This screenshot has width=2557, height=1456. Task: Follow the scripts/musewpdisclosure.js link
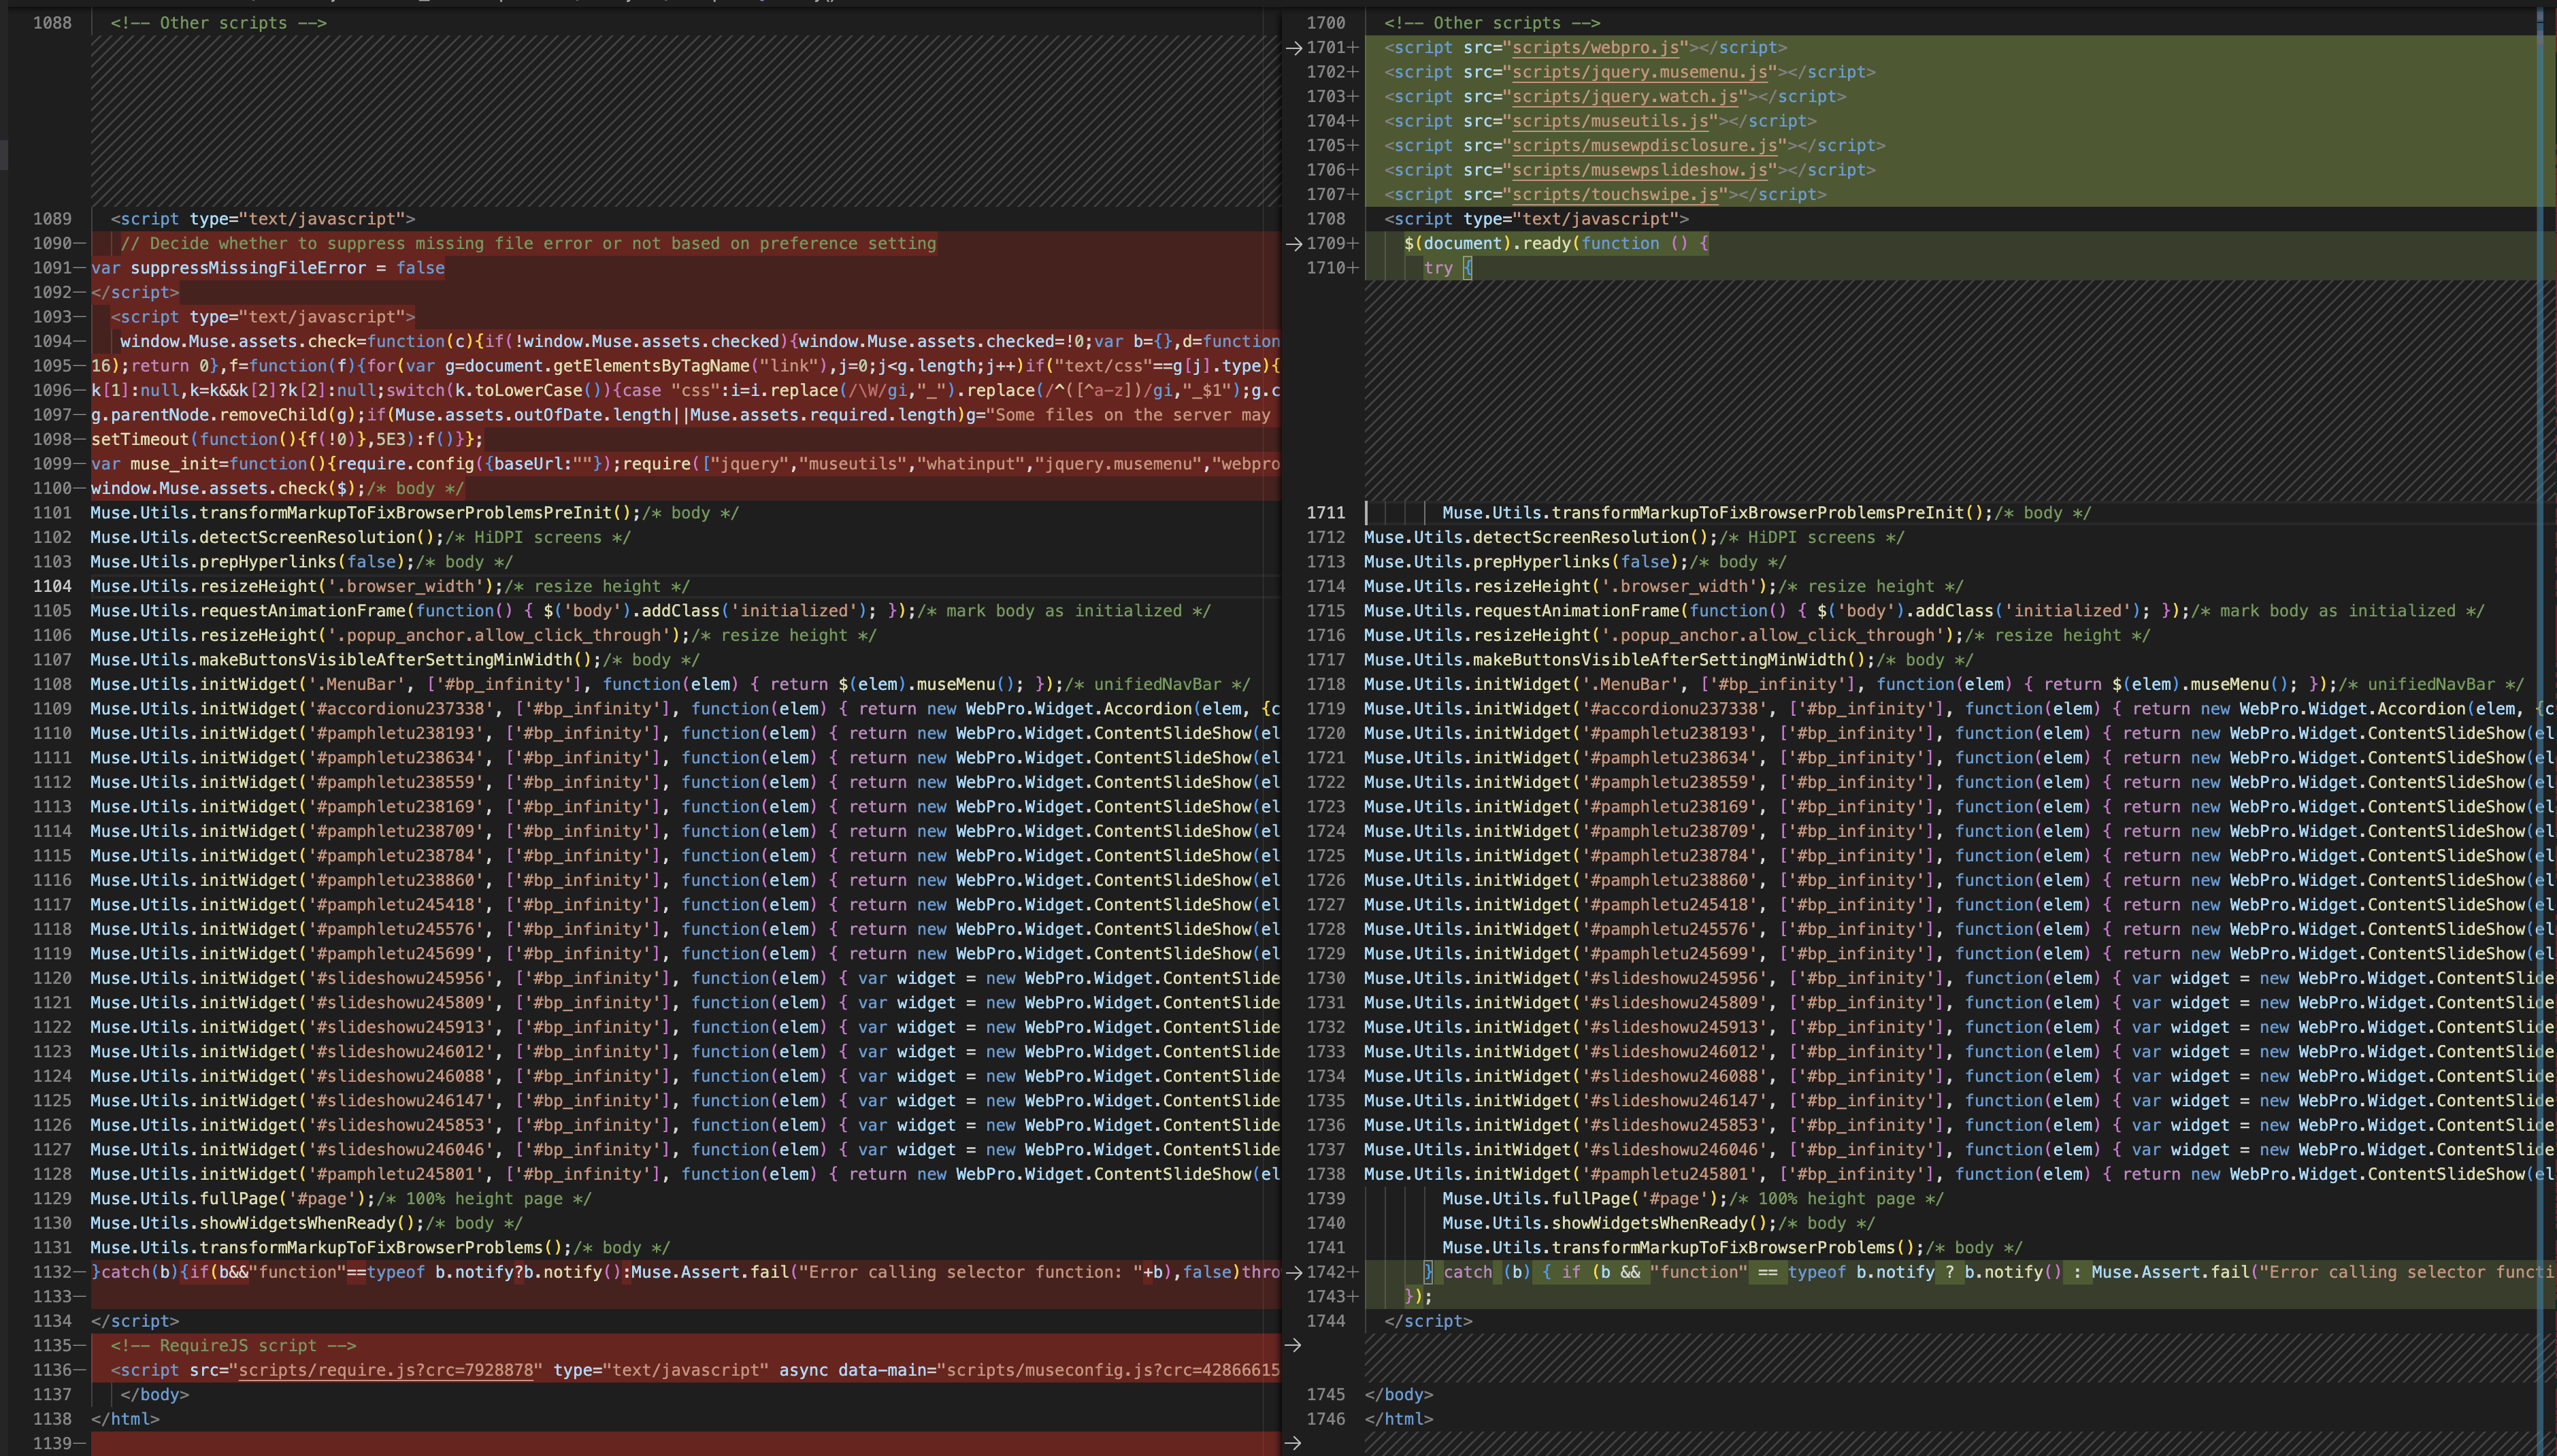point(1644,146)
